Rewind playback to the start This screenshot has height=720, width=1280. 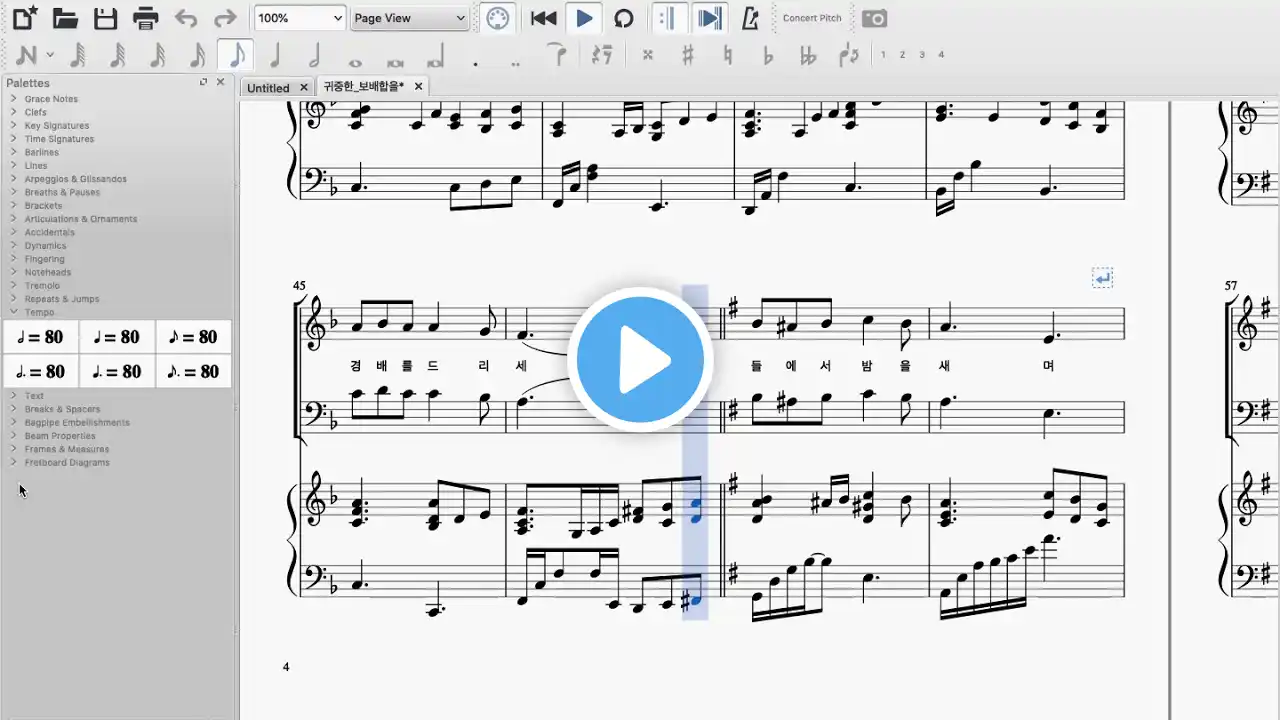click(543, 18)
